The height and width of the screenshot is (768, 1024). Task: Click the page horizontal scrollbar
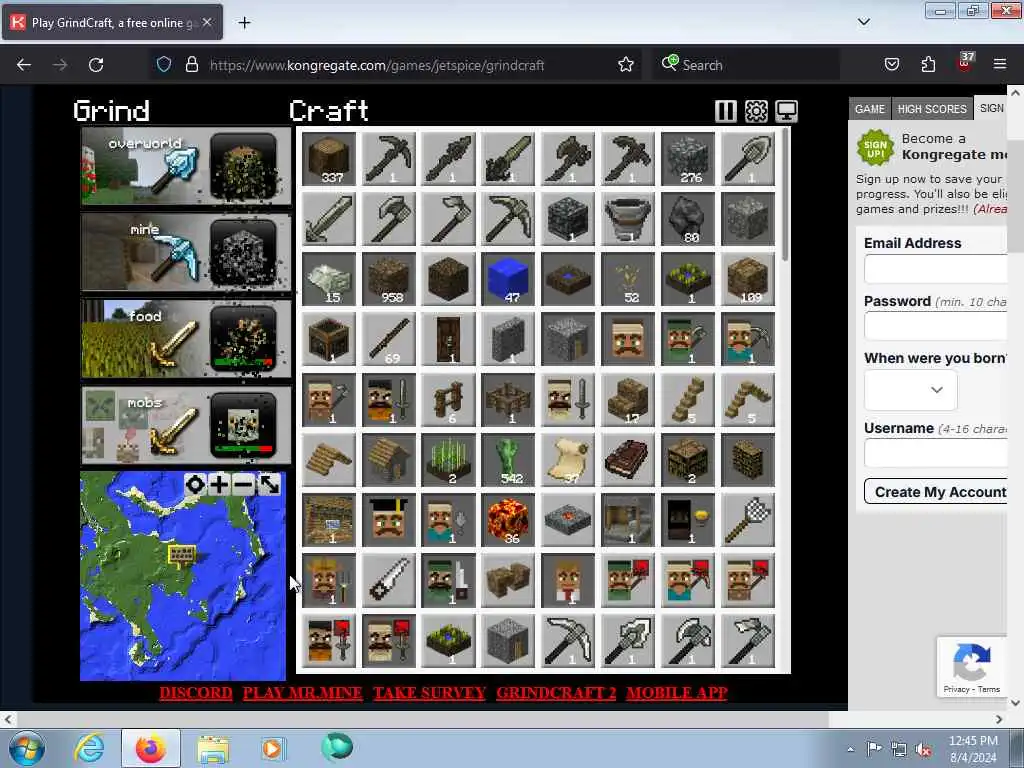click(x=421, y=720)
